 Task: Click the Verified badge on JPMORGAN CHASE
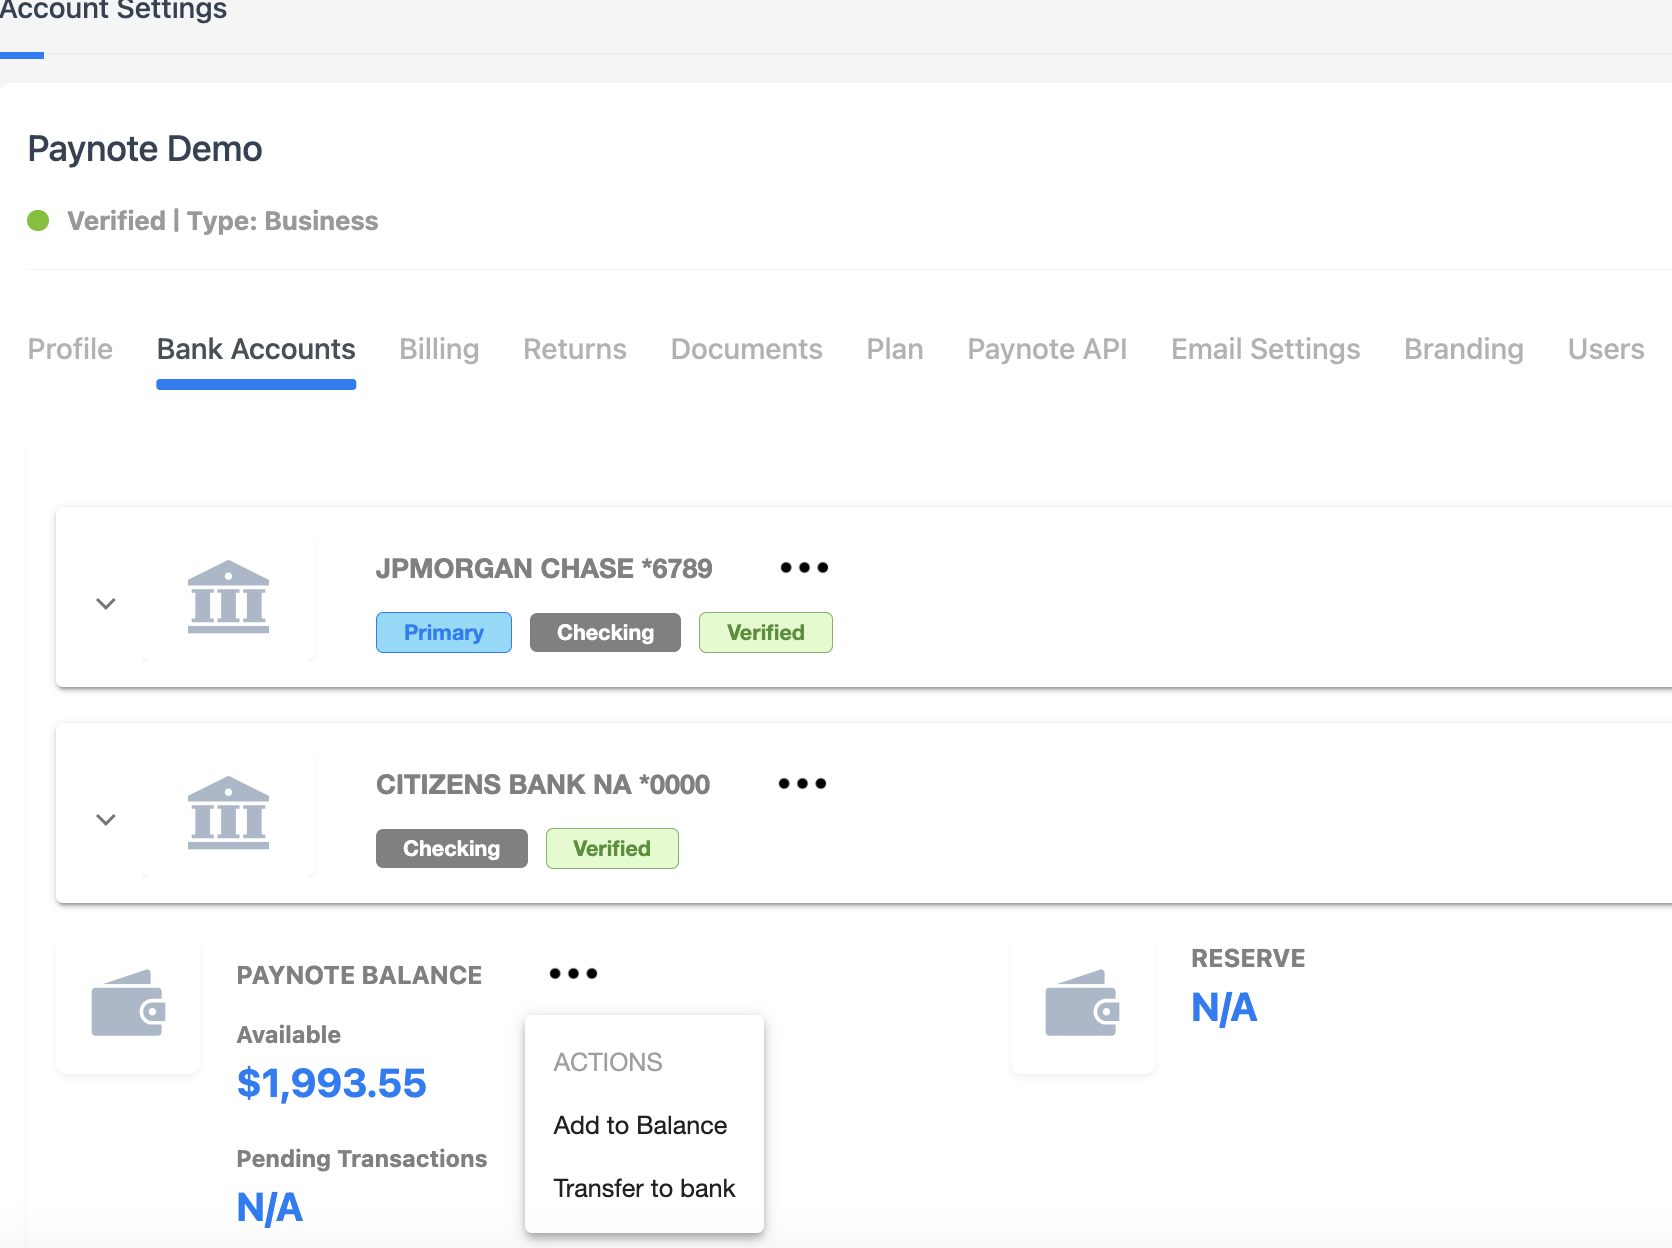pyautogui.click(x=766, y=632)
